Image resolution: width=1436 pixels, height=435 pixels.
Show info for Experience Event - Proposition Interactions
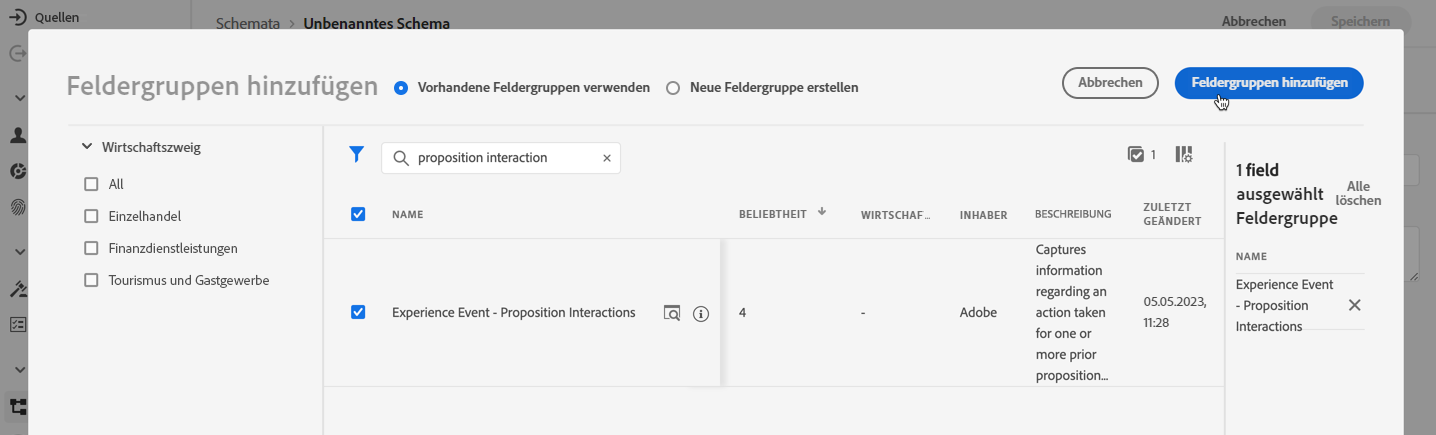click(701, 313)
